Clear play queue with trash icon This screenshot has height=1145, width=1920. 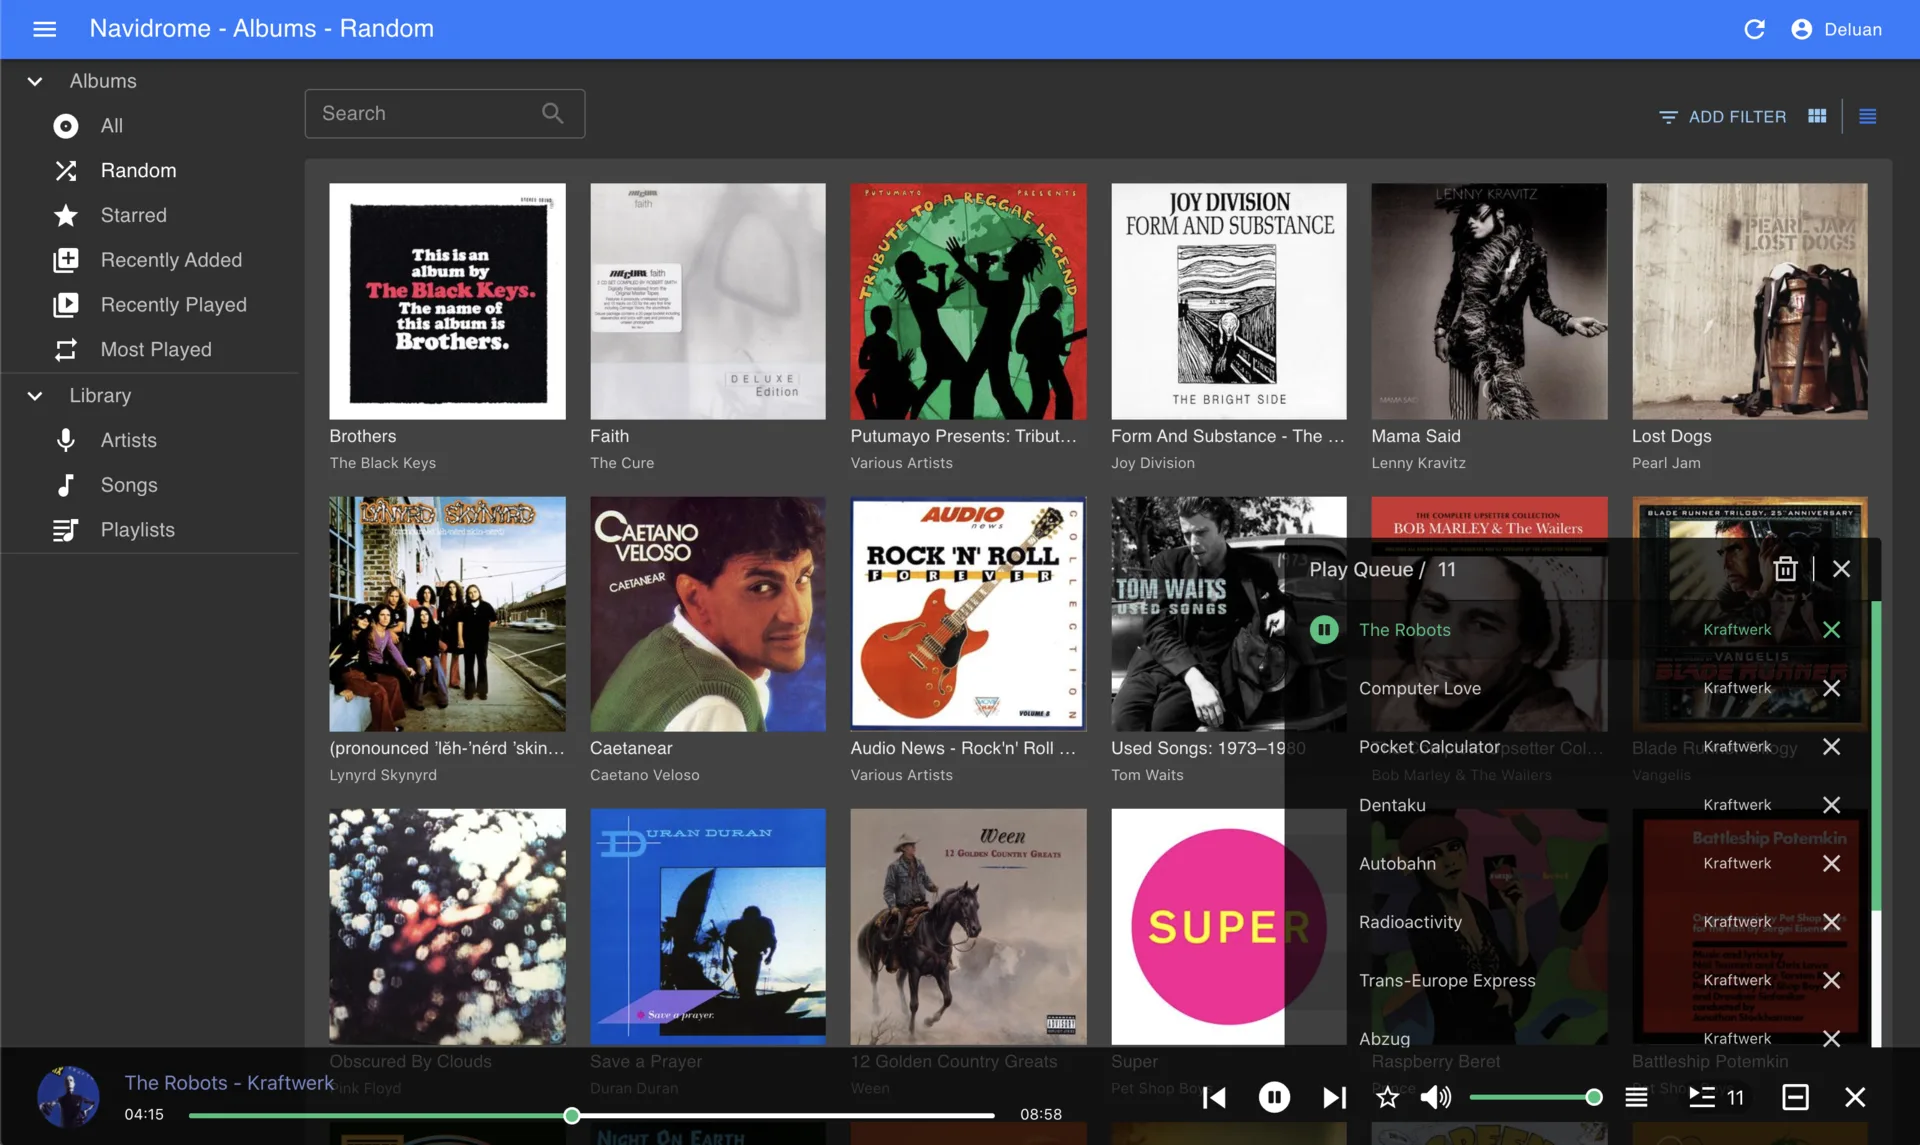[x=1785, y=569]
